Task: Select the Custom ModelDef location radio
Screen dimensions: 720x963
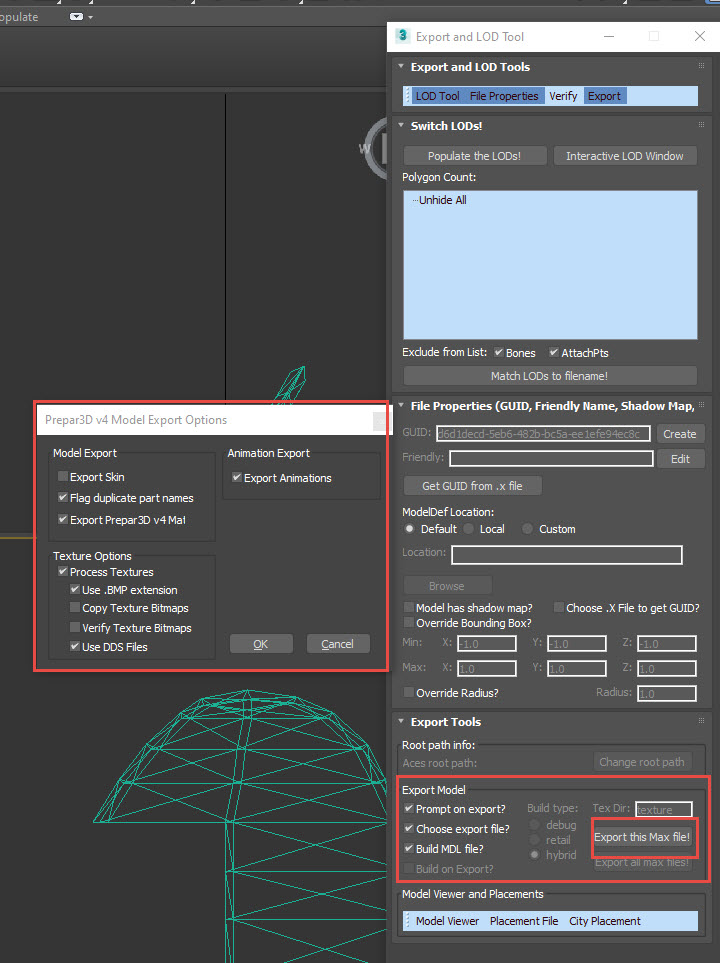Action: pyautogui.click(x=527, y=529)
